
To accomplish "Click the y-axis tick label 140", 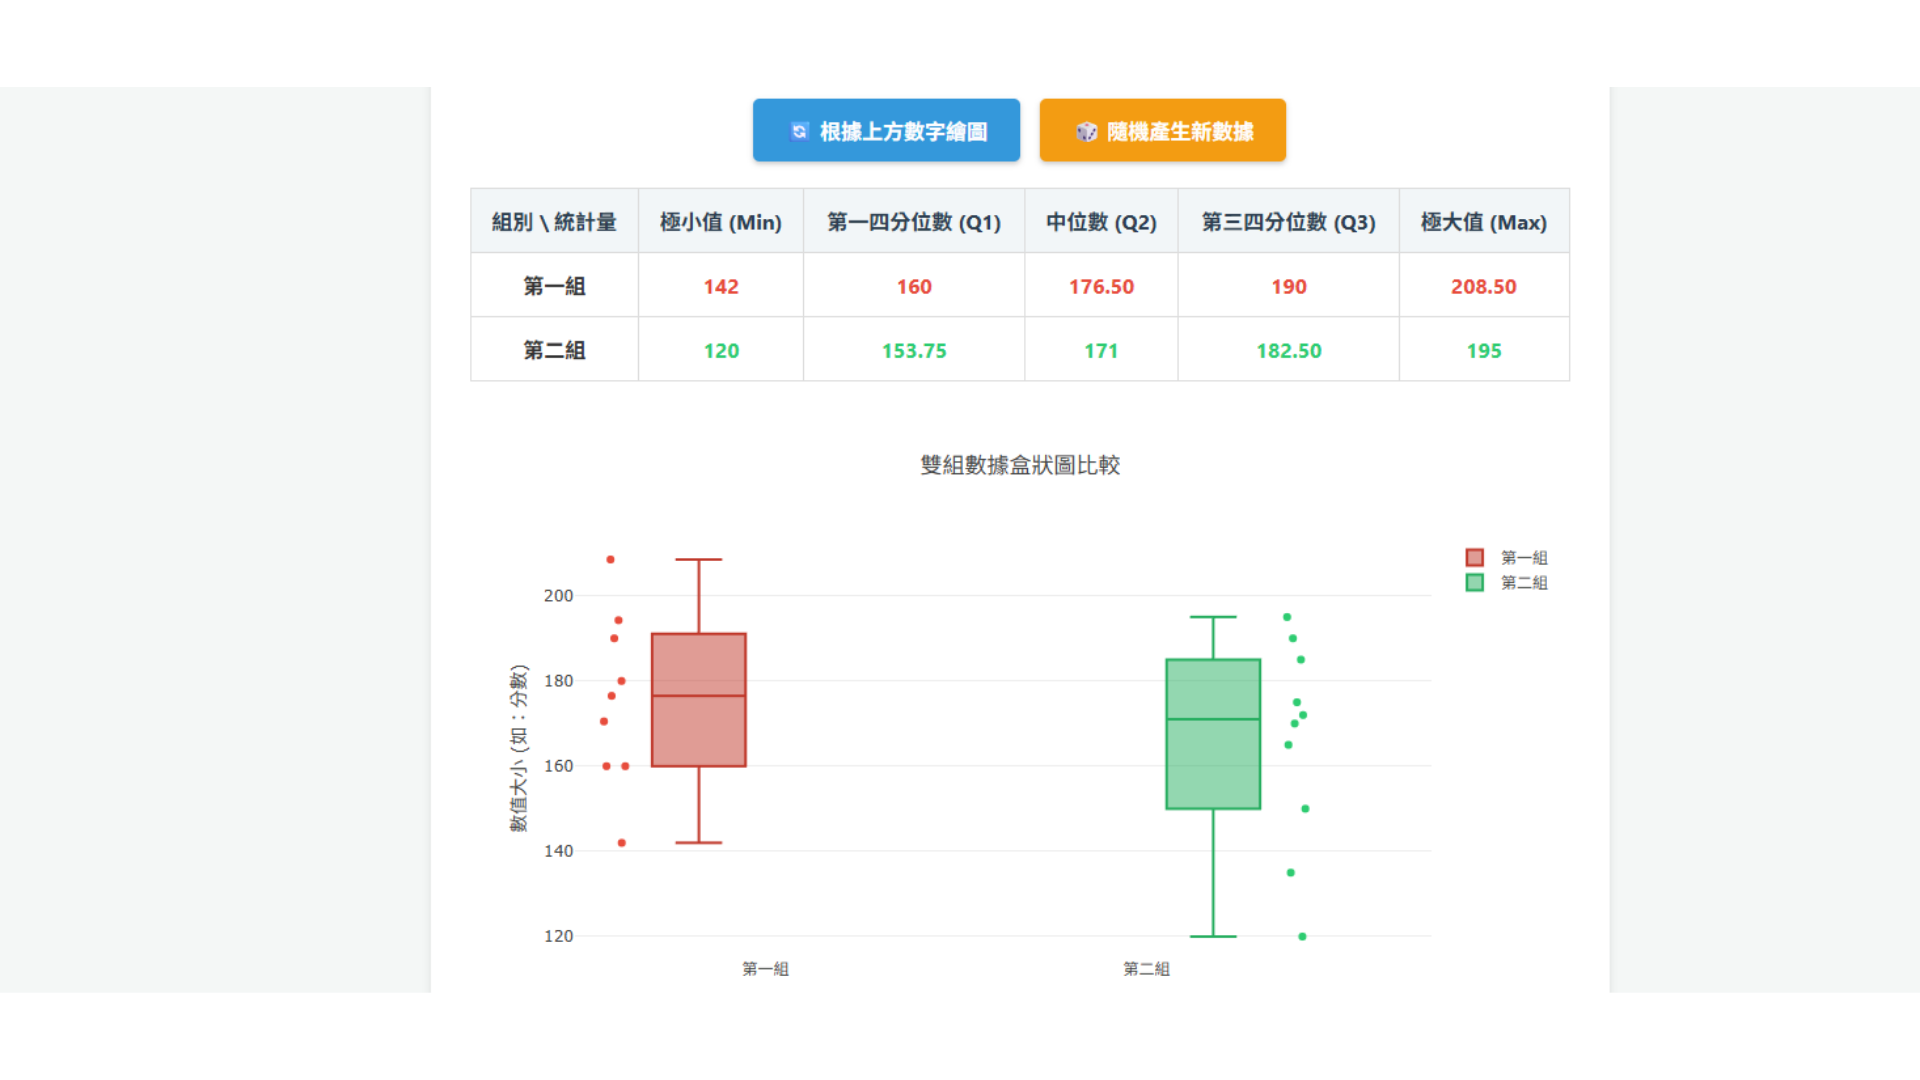I will [558, 851].
